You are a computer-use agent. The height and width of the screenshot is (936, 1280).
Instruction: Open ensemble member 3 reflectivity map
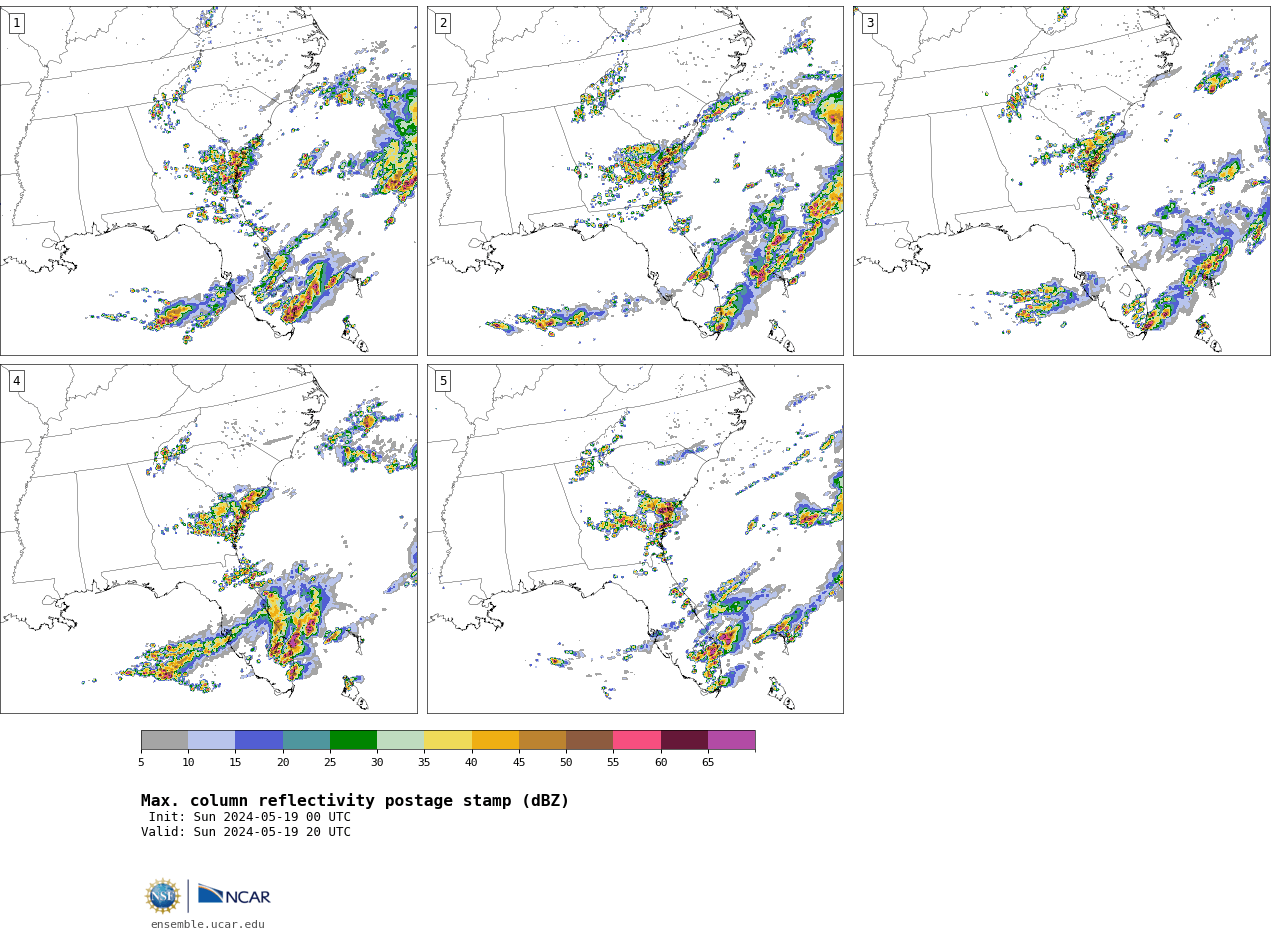coord(1061,181)
